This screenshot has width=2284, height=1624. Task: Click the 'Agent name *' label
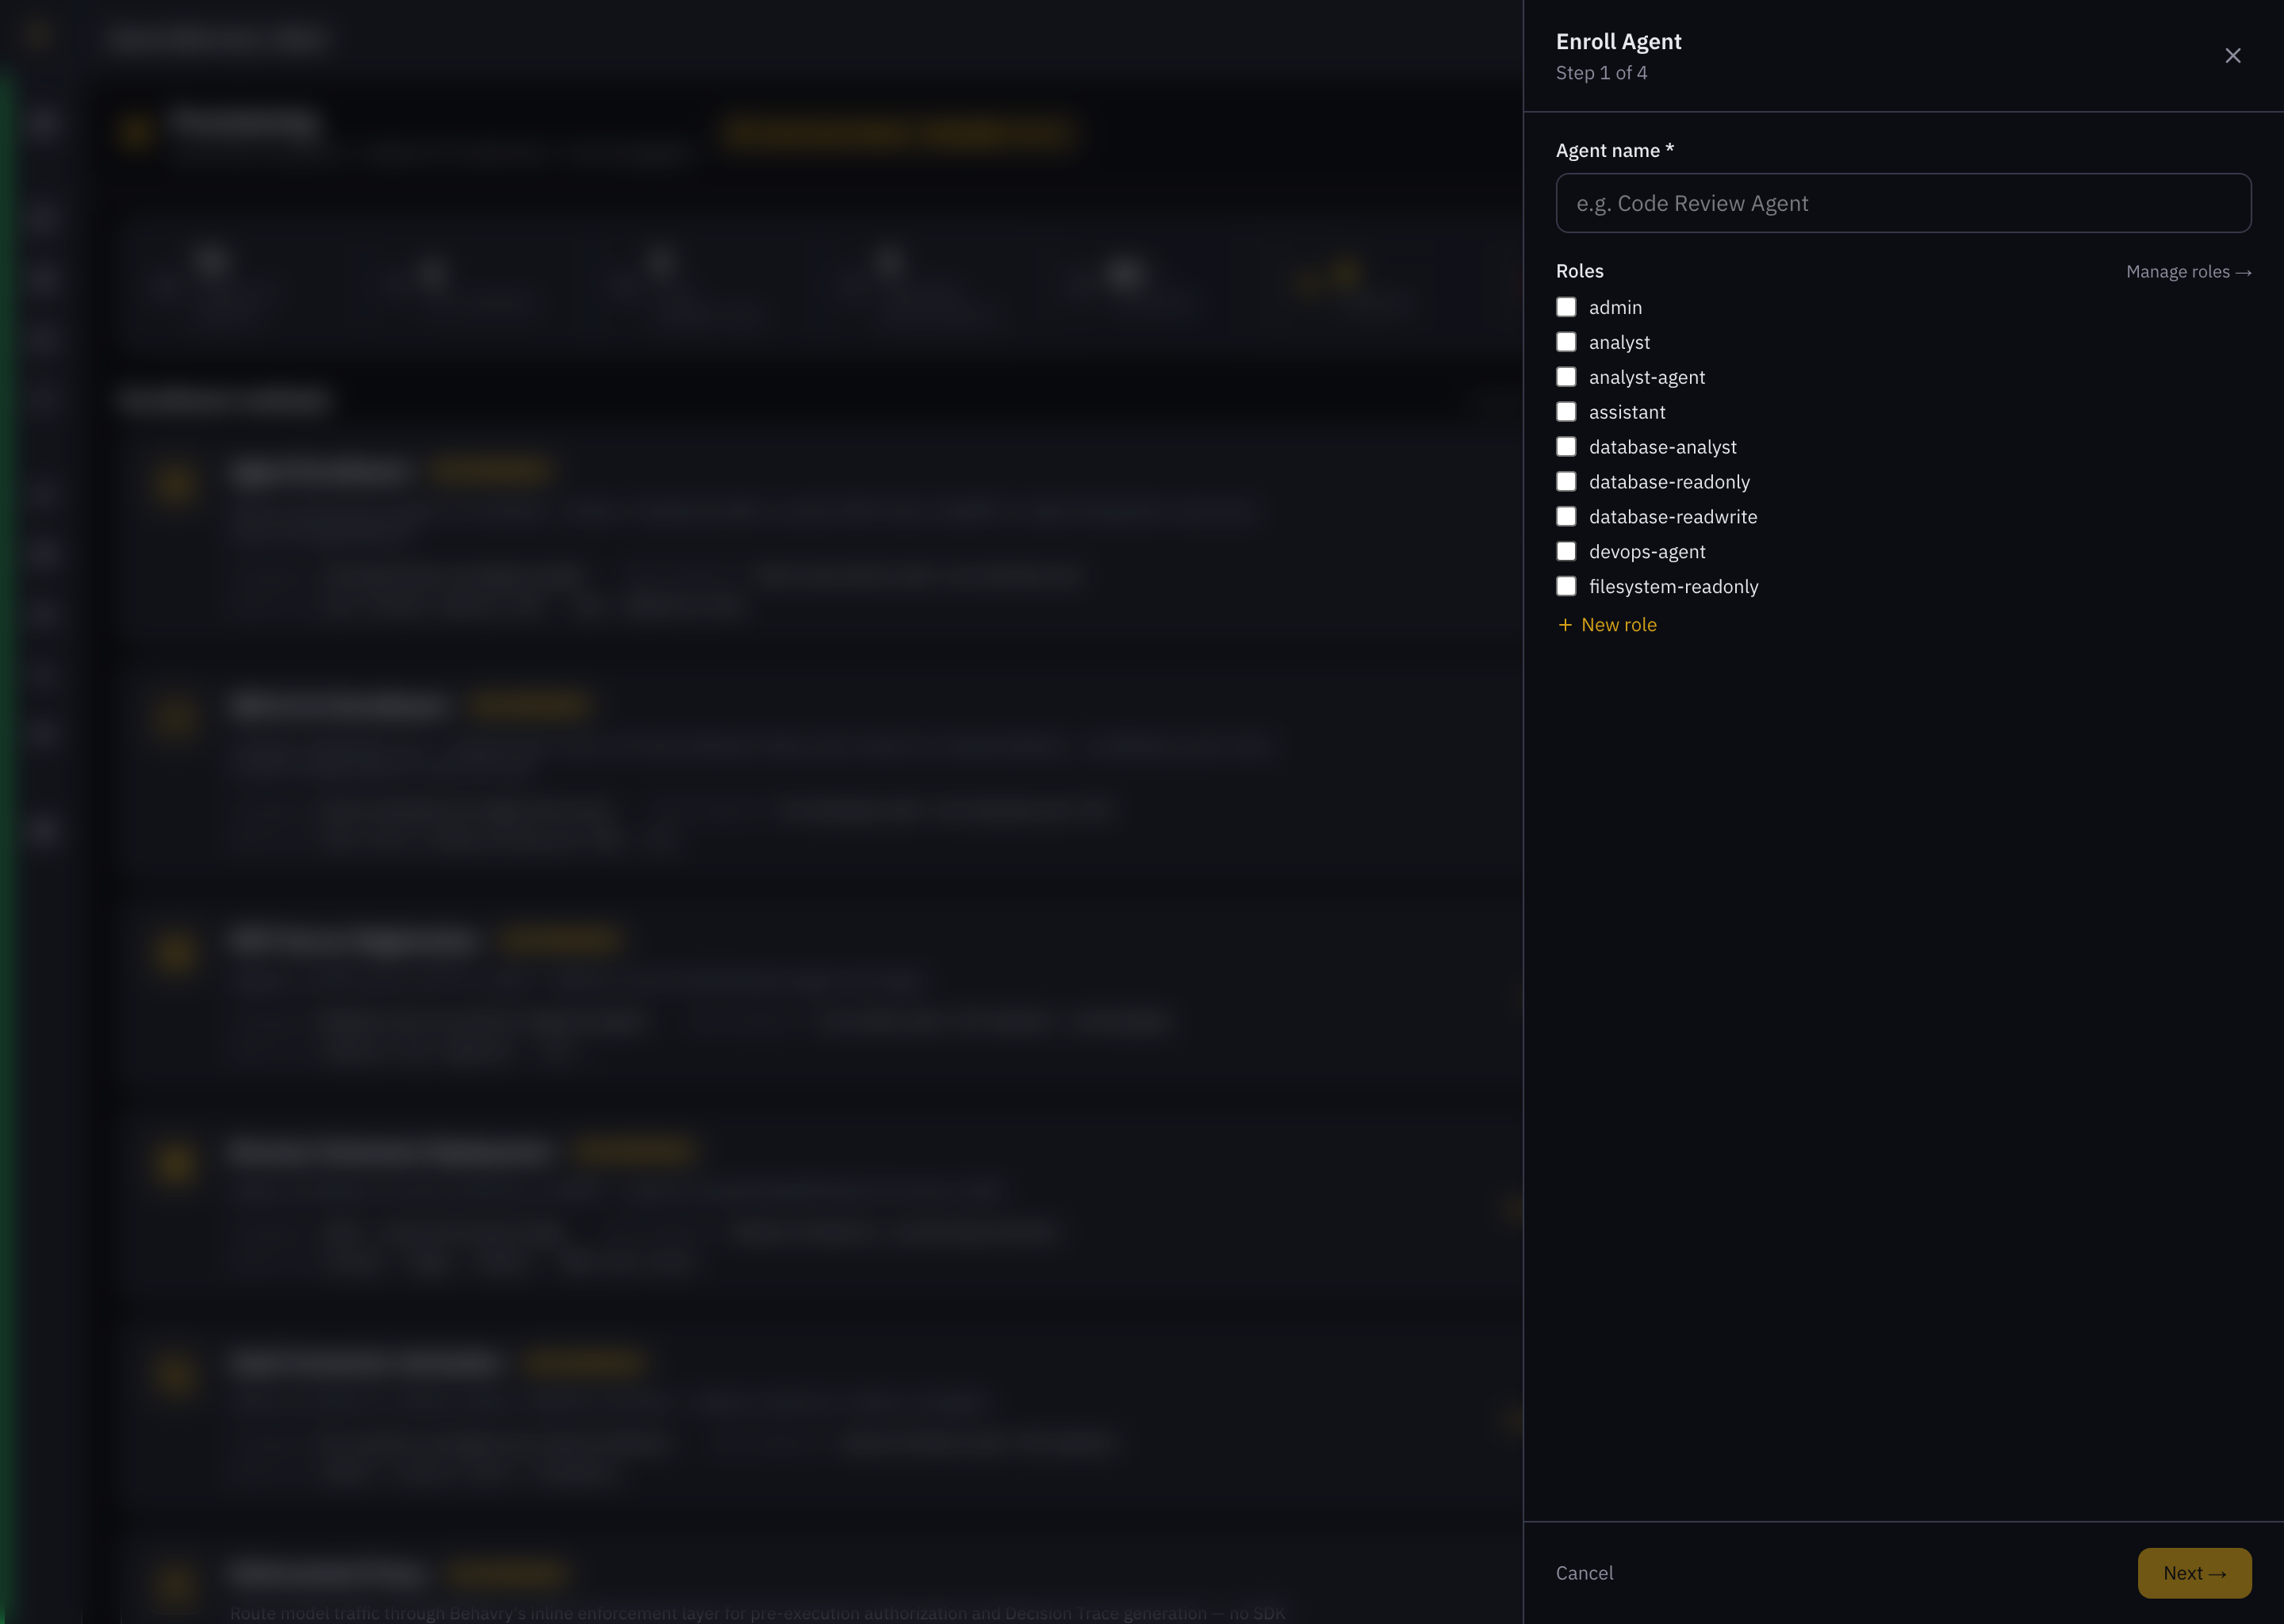tap(1614, 151)
